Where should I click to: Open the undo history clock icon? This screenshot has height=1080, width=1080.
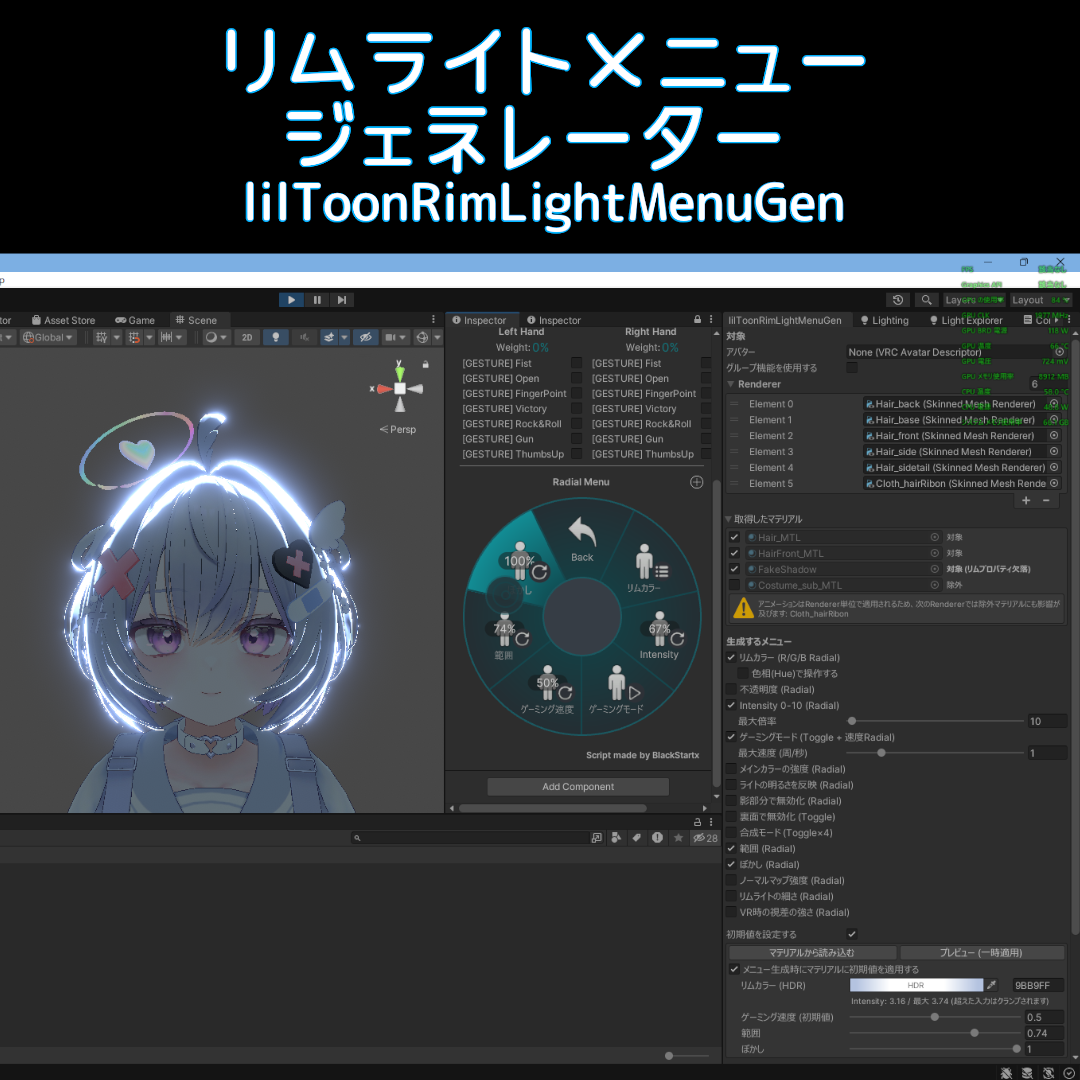[x=897, y=300]
